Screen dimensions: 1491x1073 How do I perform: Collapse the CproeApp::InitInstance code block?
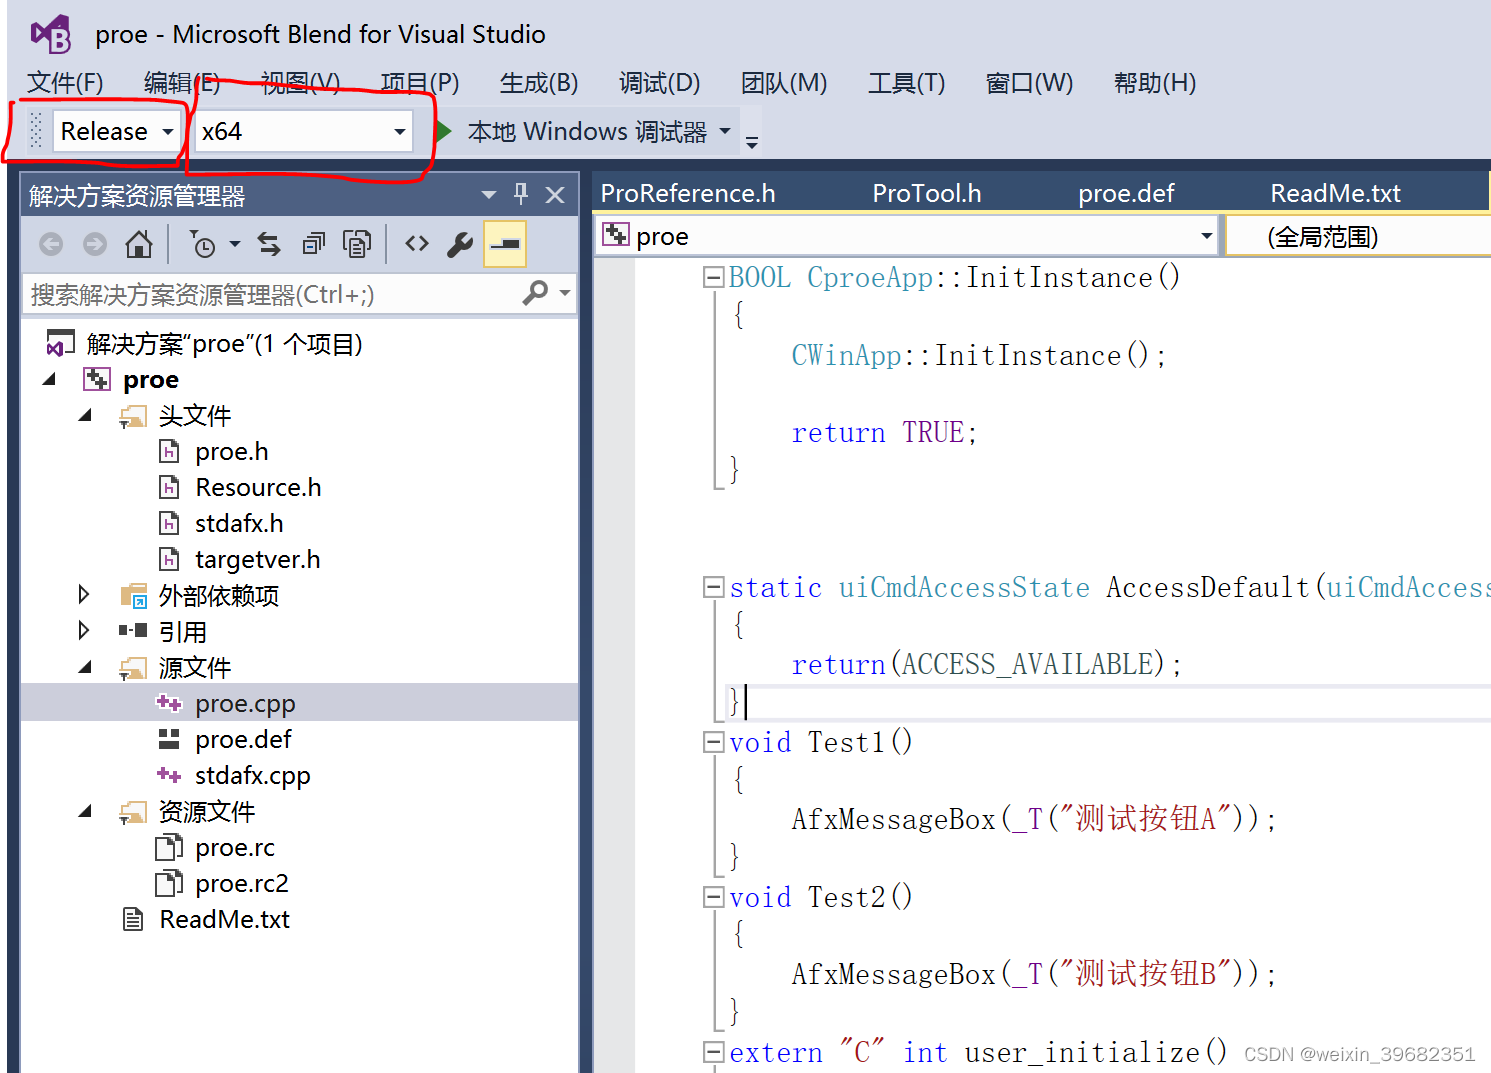pos(713,278)
